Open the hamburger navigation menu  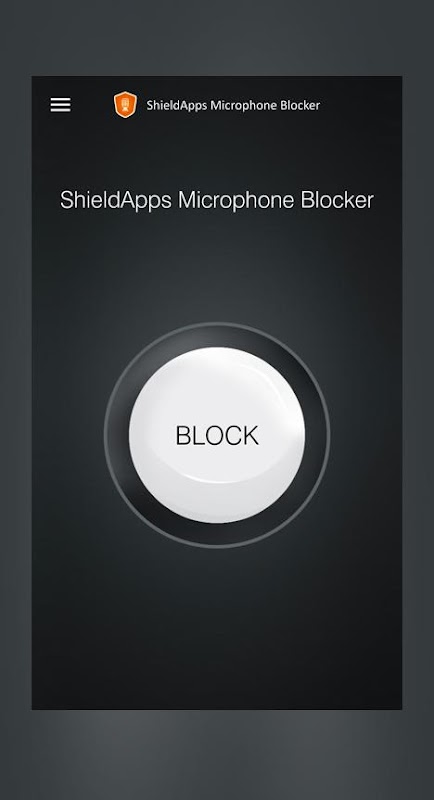(x=60, y=105)
